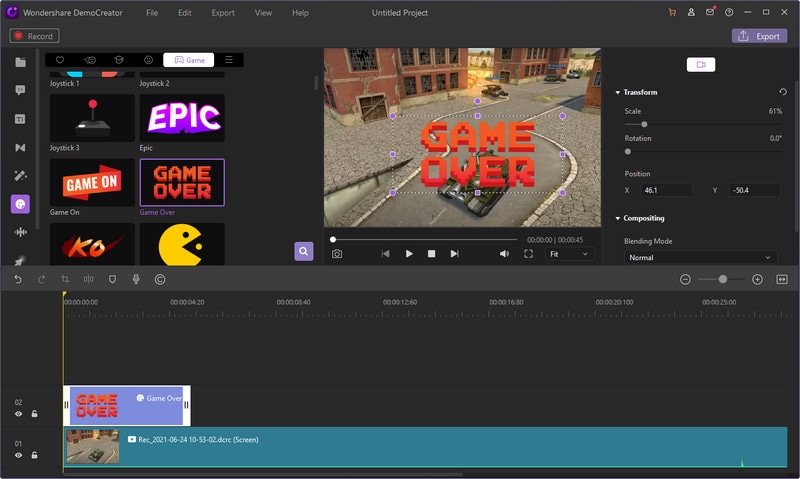Open the Edit menu
The image size is (800, 479).
(x=185, y=13)
